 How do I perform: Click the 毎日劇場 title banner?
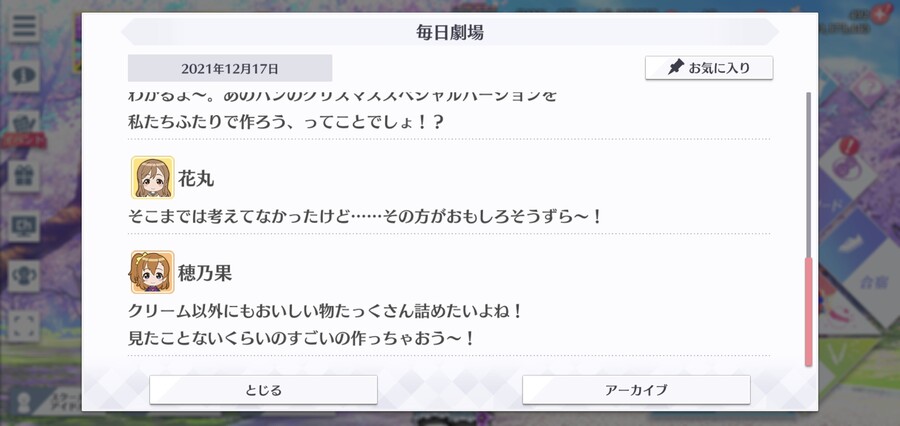pos(450,32)
